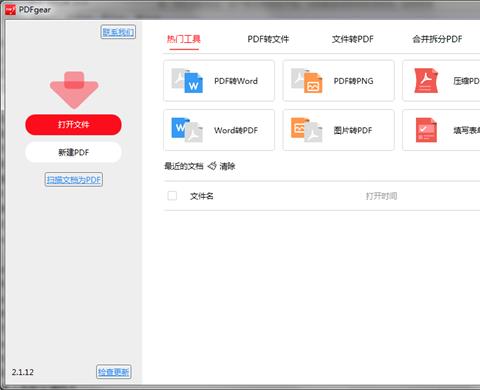Click the PDF转Word tool icon

187,81
